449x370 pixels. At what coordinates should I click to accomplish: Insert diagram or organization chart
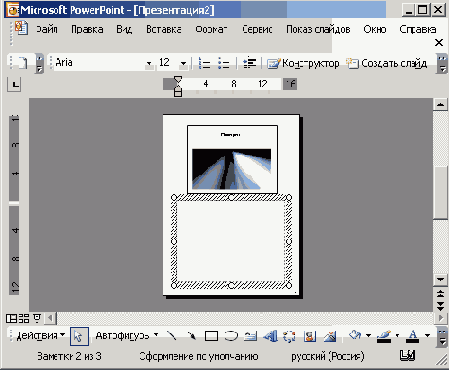pos(289,336)
